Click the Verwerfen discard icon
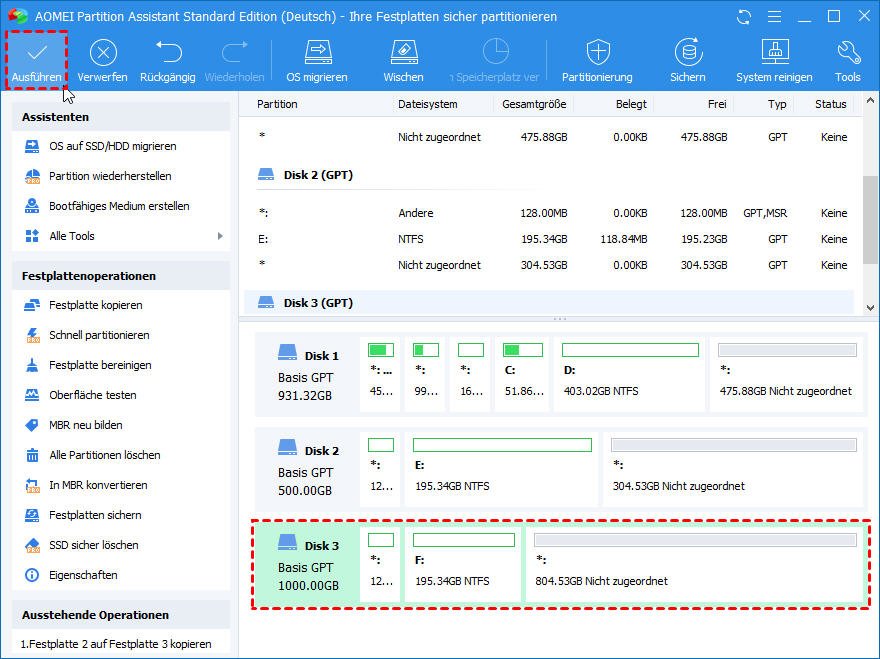Image resolution: width=880 pixels, height=659 pixels. point(103,53)
